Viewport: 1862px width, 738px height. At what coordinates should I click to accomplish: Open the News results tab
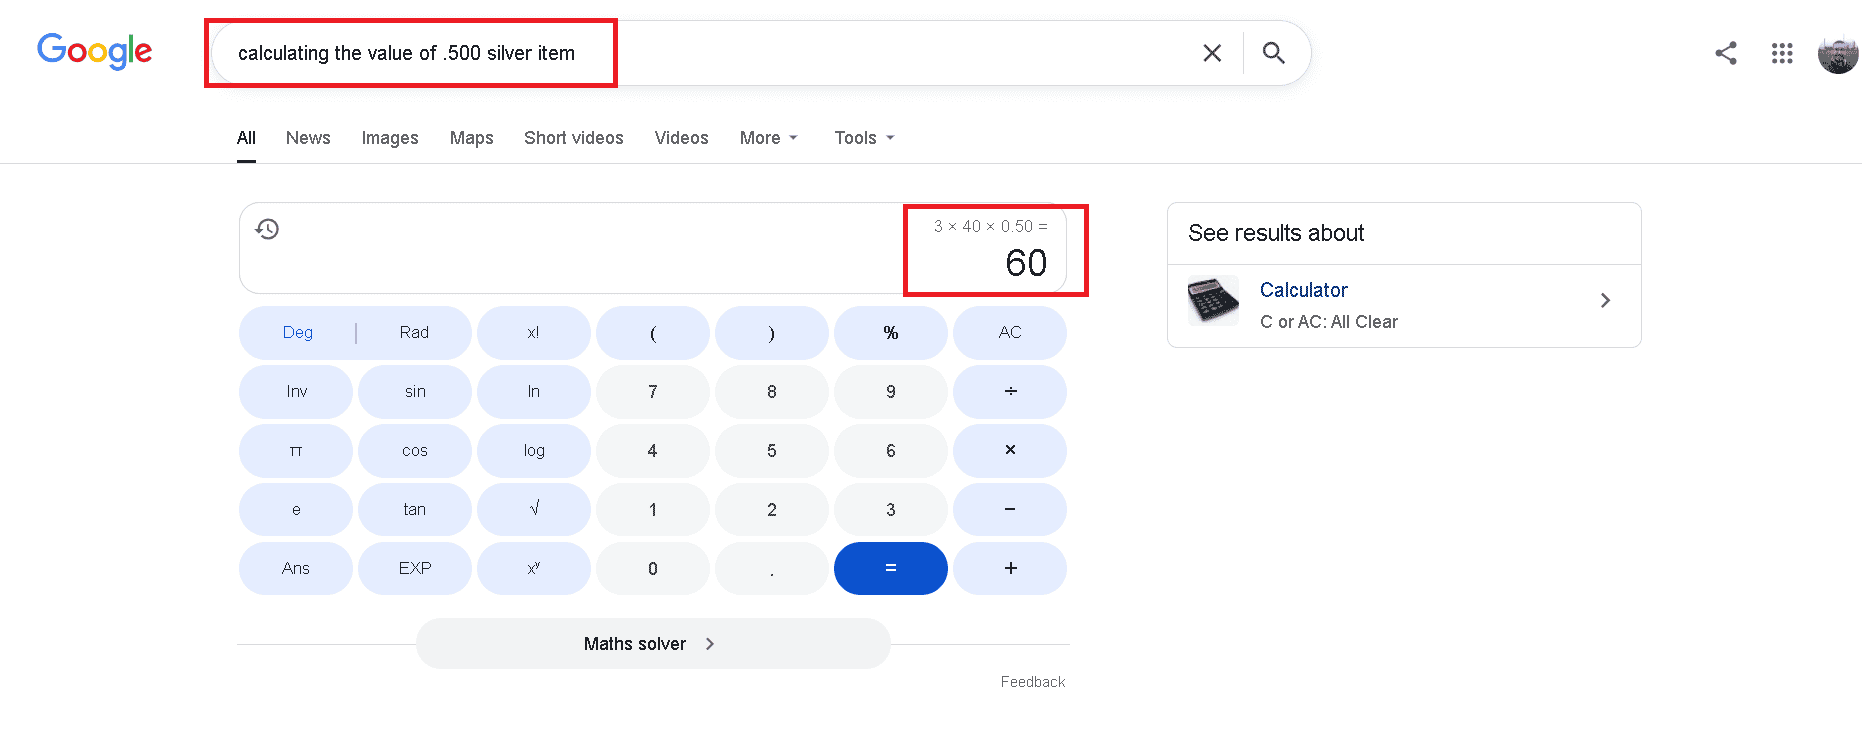pos(308,138)
